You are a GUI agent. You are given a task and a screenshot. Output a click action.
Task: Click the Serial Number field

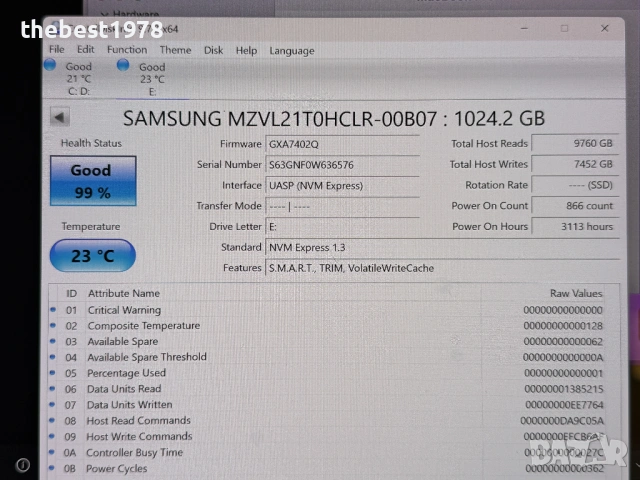pos(342,165)
